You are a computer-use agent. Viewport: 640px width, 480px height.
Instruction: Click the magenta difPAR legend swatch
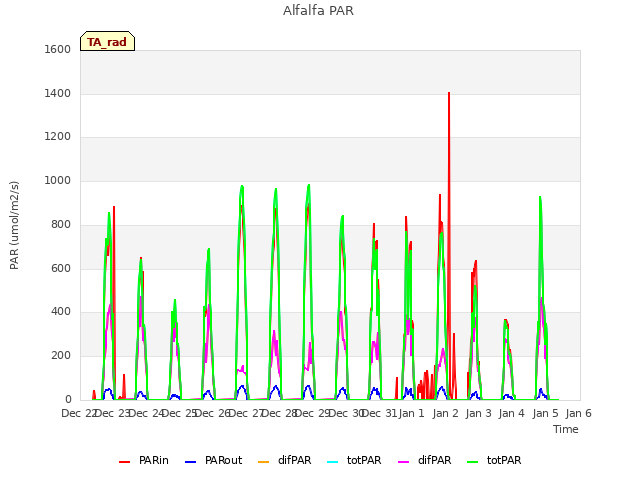tap(403, 462)
